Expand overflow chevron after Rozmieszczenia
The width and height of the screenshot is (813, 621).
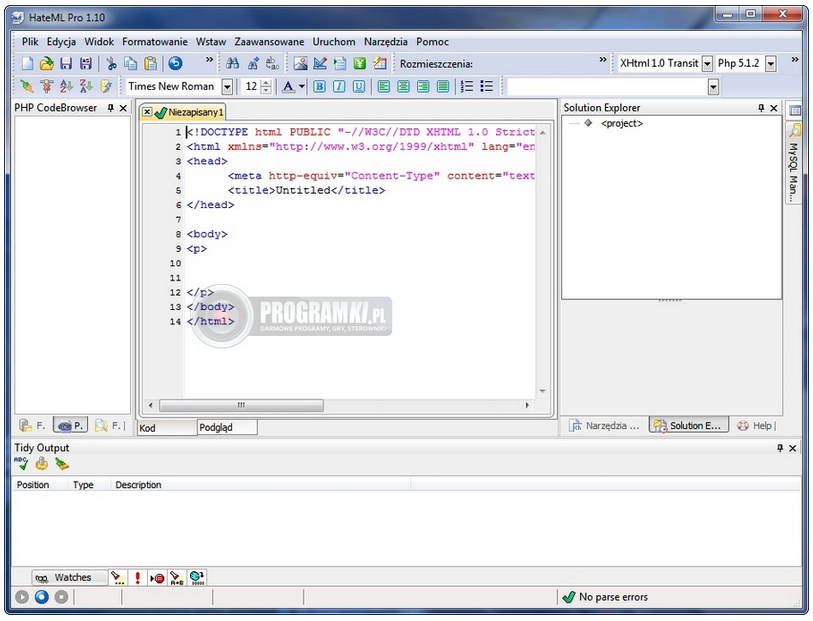(602, 60)
